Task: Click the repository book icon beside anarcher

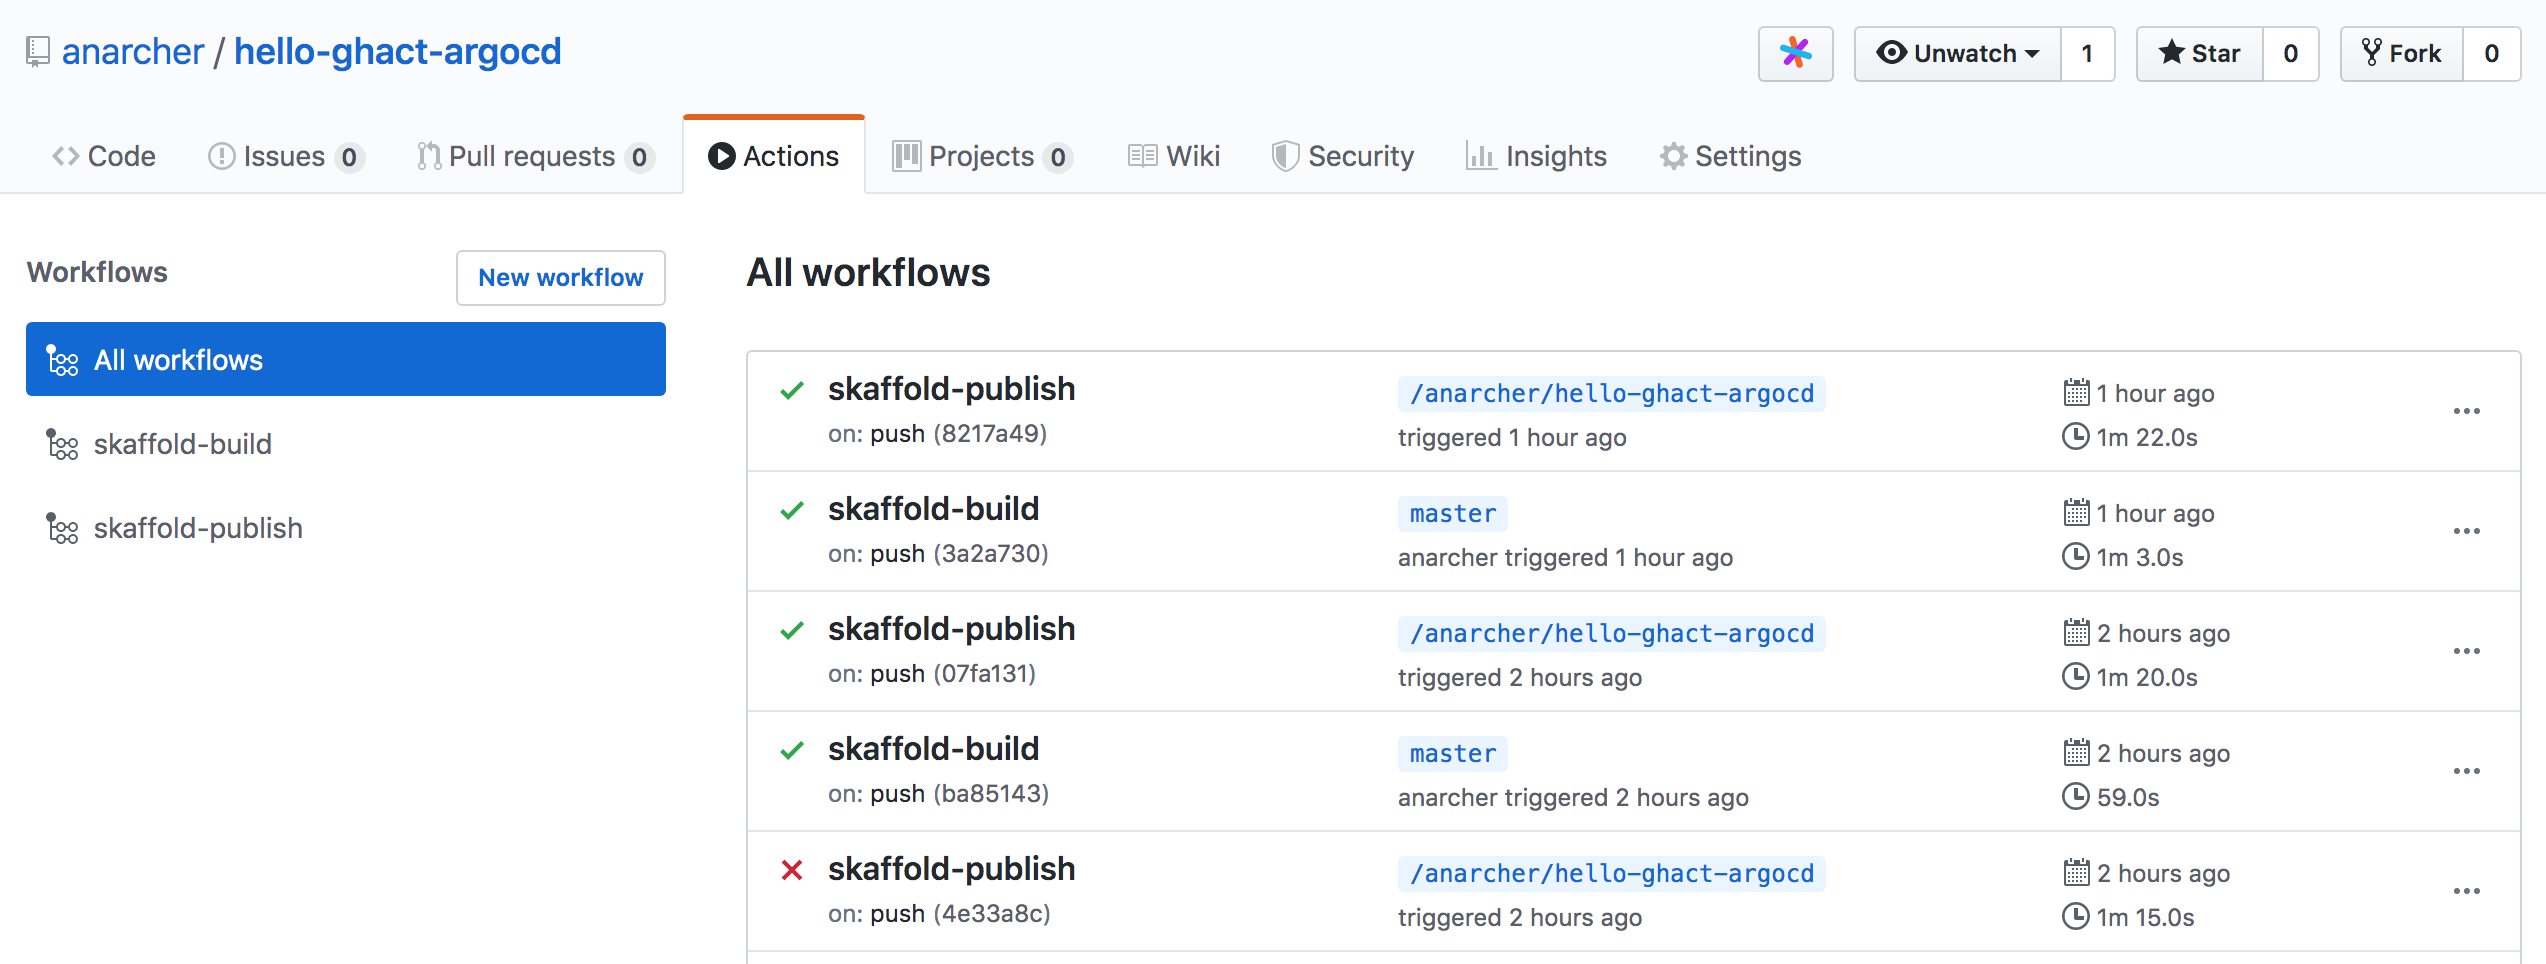Action: [x=38, y=52]
